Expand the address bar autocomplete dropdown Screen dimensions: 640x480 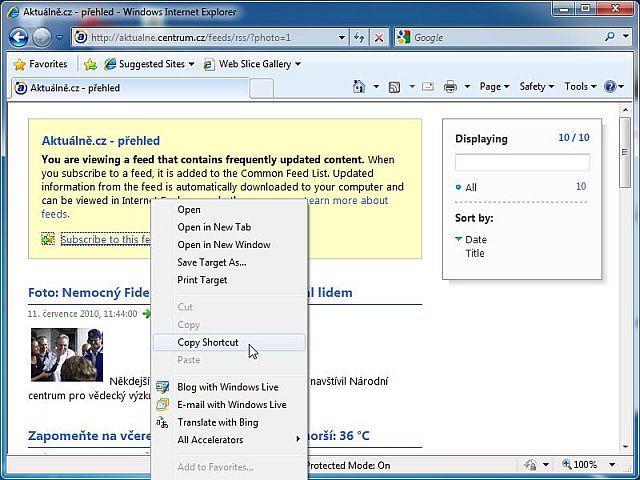[342, 38]
